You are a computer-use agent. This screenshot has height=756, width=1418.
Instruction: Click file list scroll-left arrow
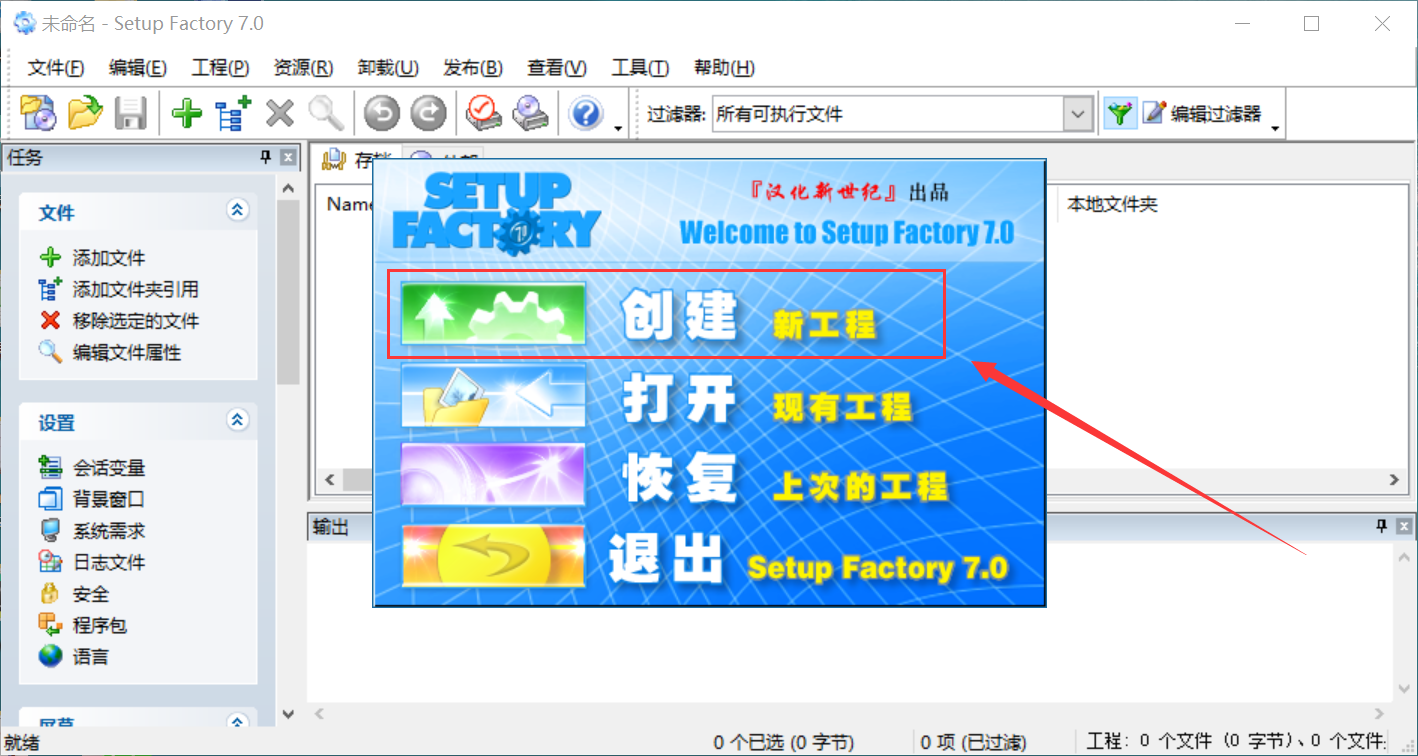pyautogui.click(x=329, y=481)
